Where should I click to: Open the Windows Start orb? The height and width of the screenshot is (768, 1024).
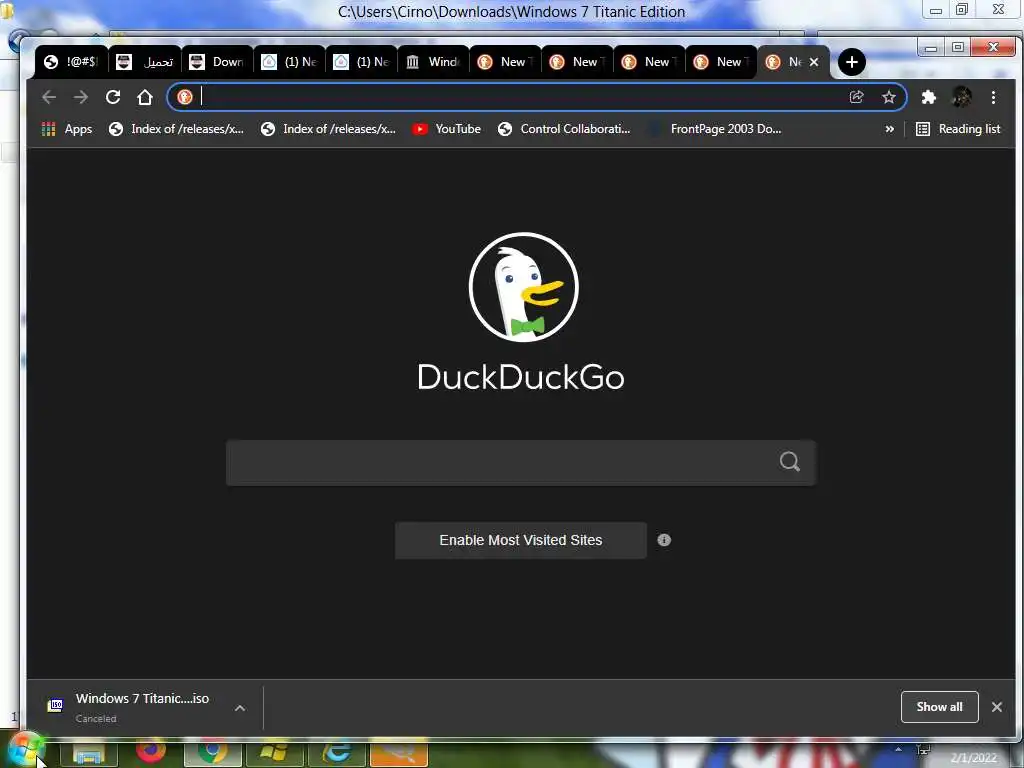point(24,751)
